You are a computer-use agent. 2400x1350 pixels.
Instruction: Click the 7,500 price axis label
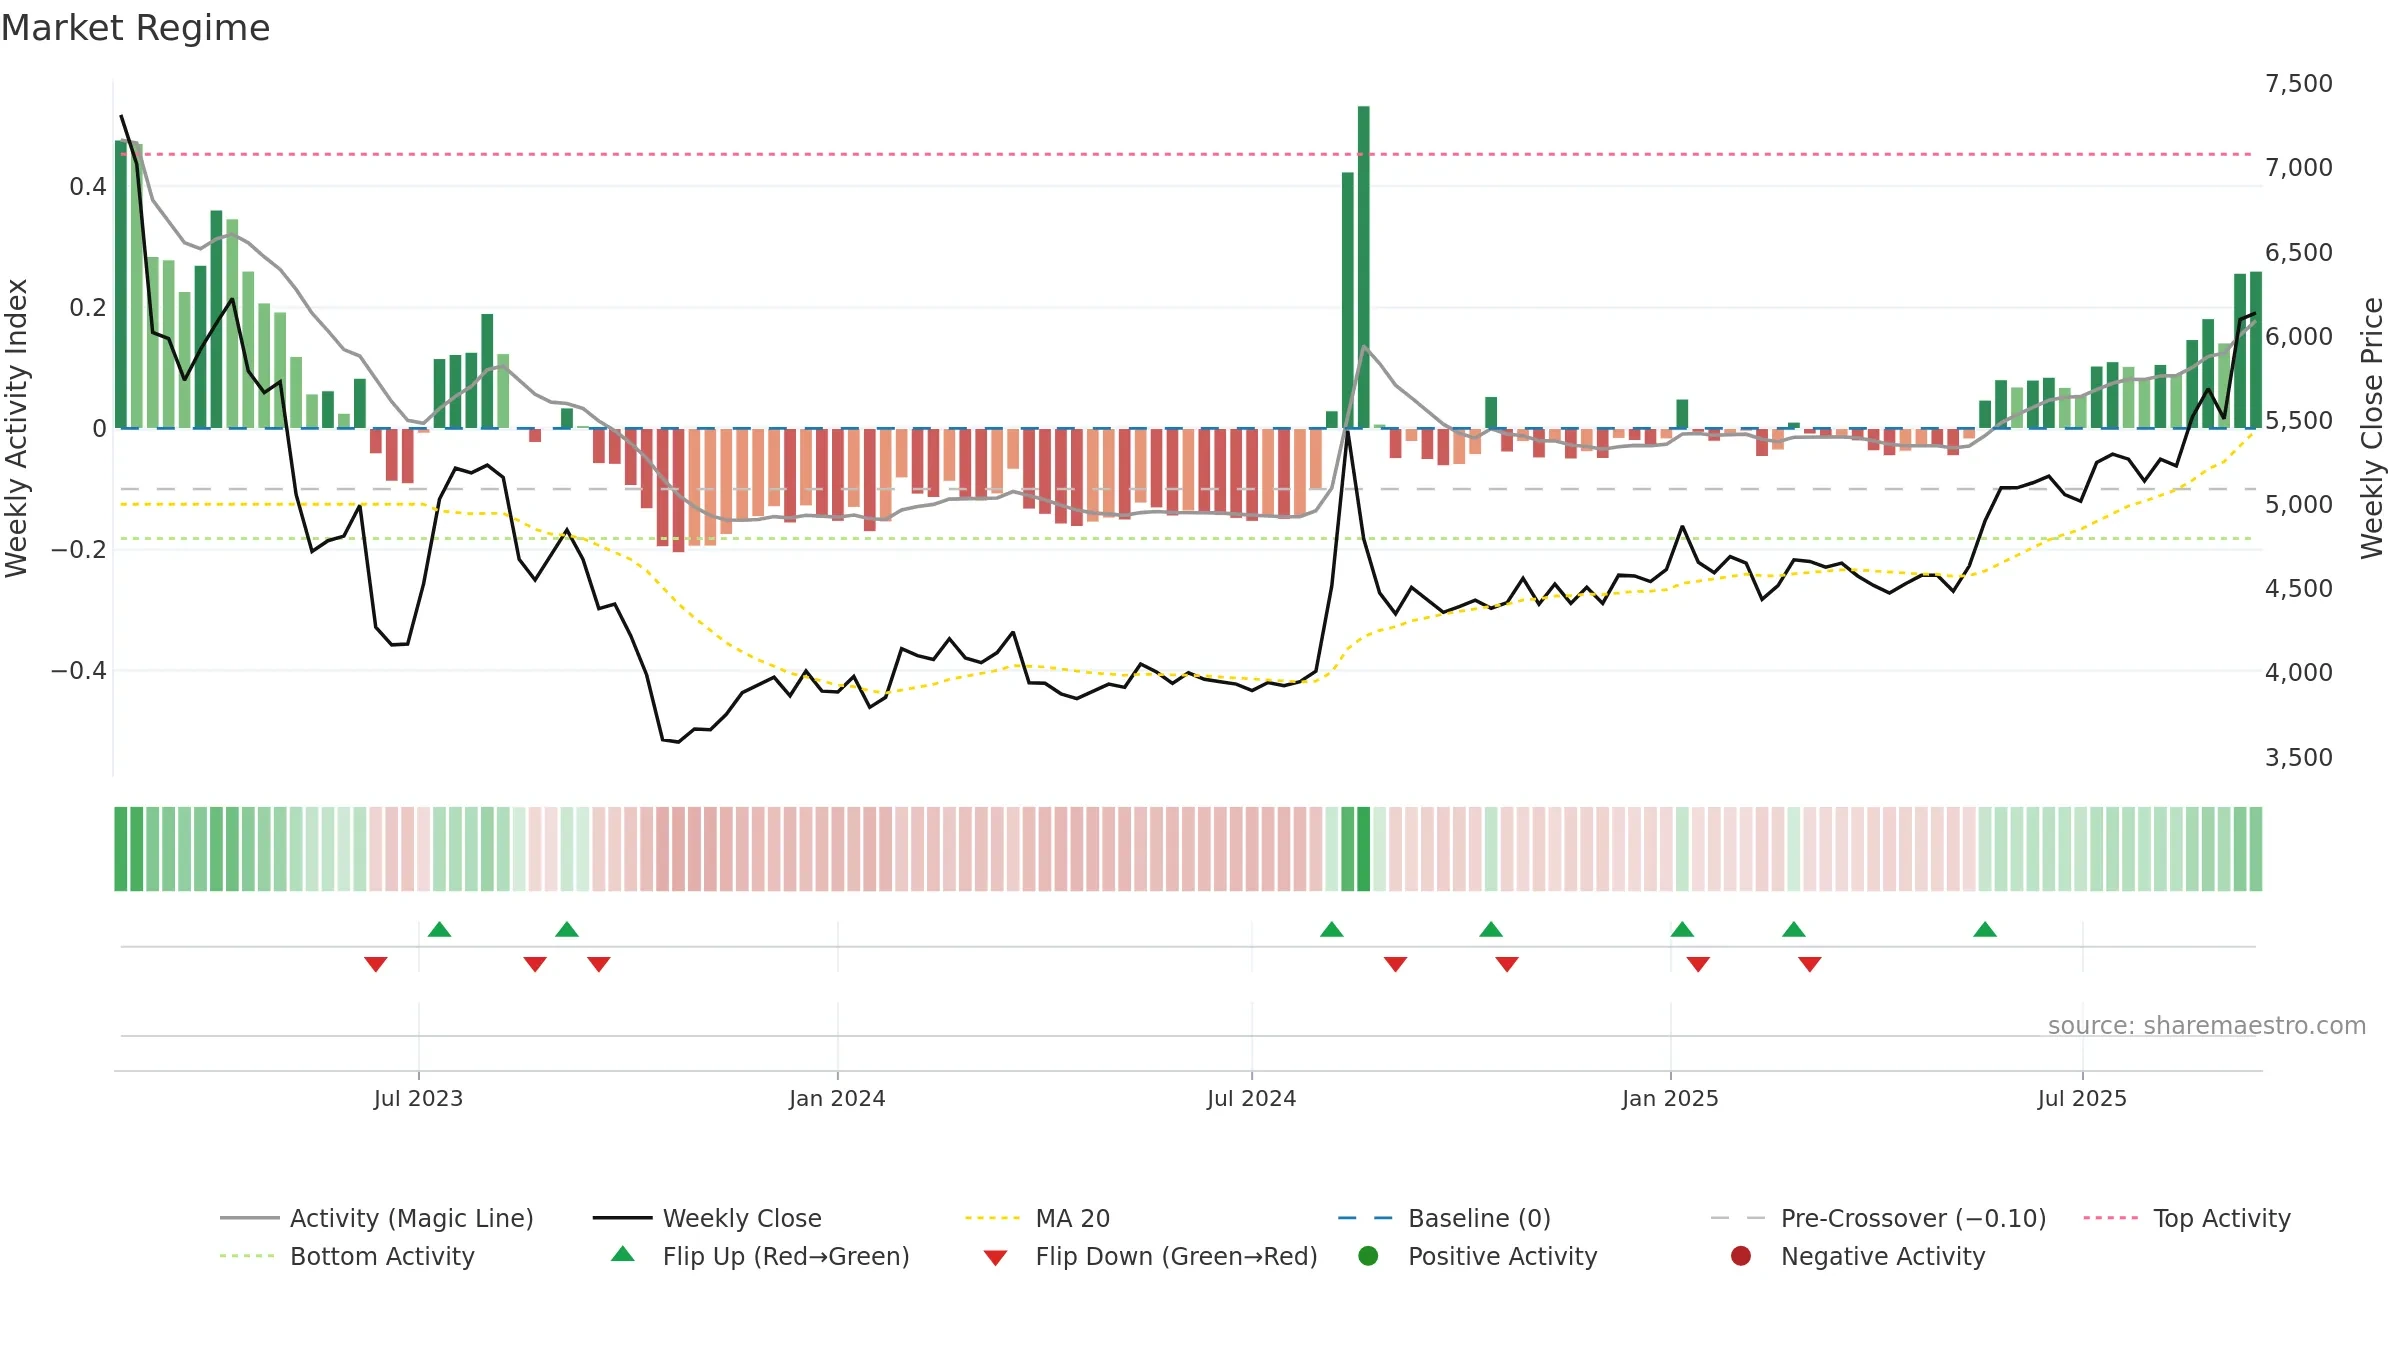2299,84
